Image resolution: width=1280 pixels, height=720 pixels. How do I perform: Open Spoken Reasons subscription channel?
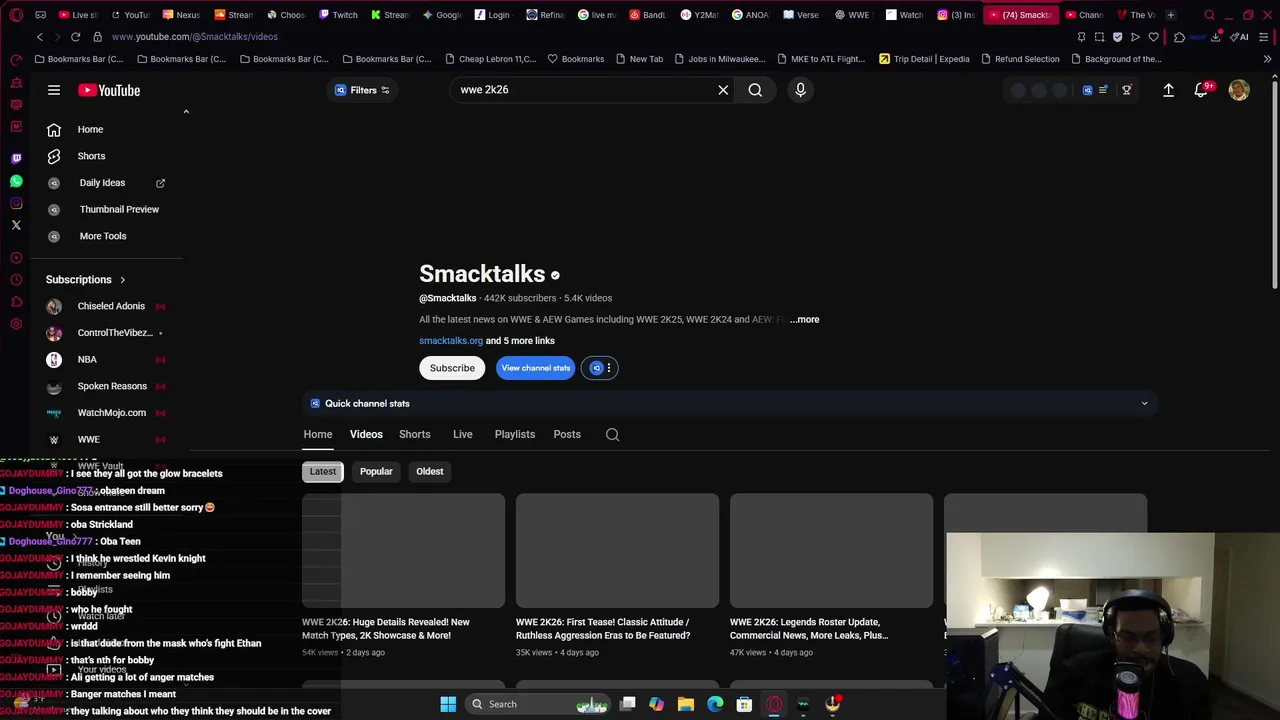(x=112, y=386)
